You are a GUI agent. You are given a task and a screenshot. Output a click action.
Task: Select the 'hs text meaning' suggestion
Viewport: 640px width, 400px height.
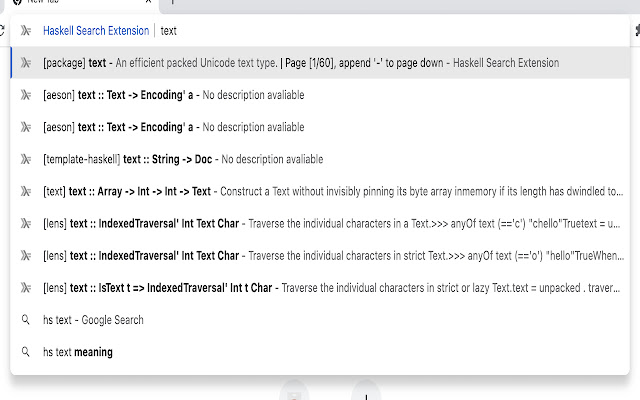[x=320, y=352]
